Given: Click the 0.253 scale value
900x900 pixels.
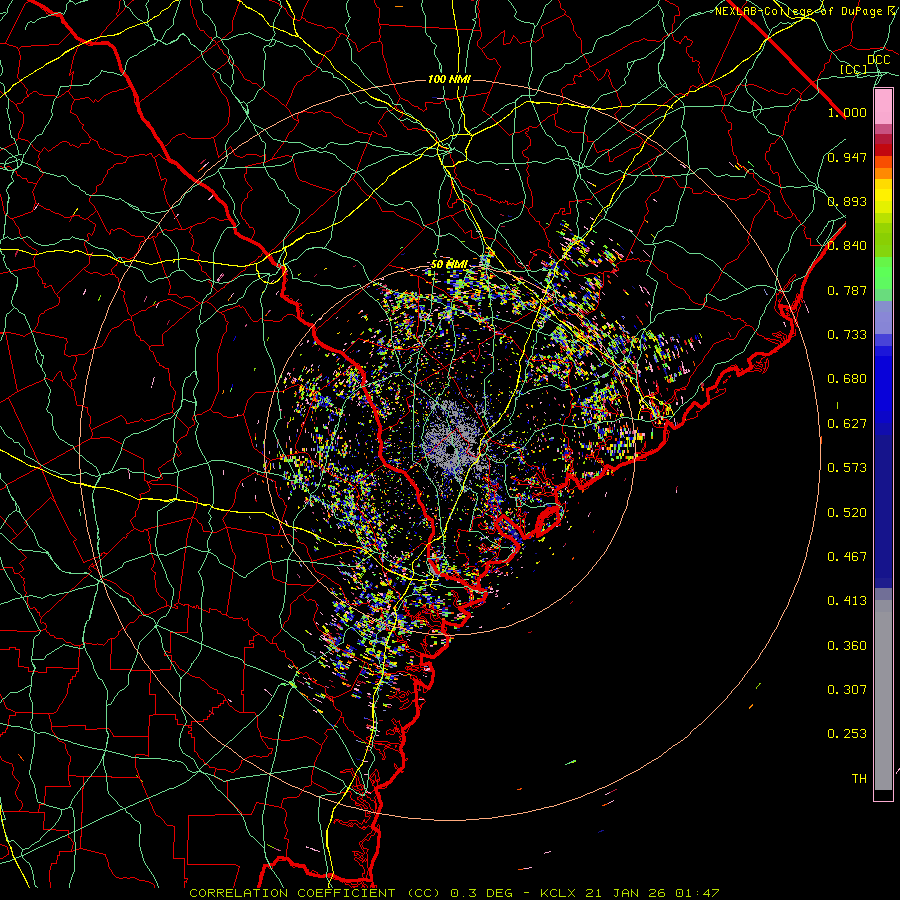Looking at the screenshot, I should tap(847, 734).
